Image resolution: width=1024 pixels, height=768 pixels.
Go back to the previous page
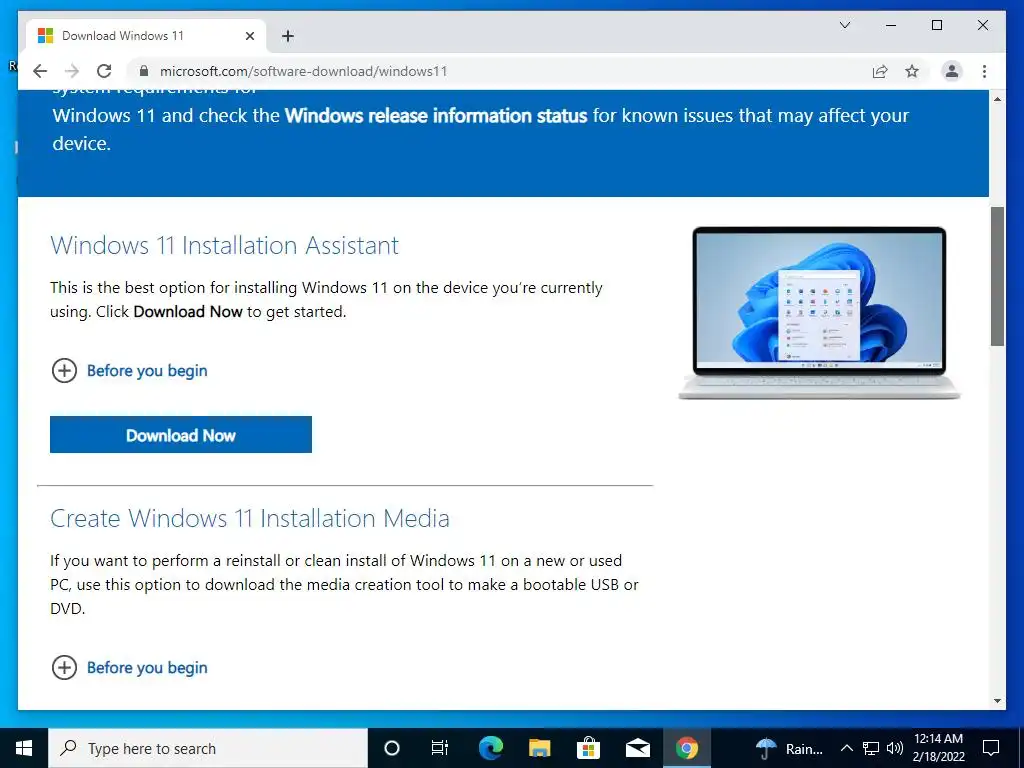click(x=40, y=71)
